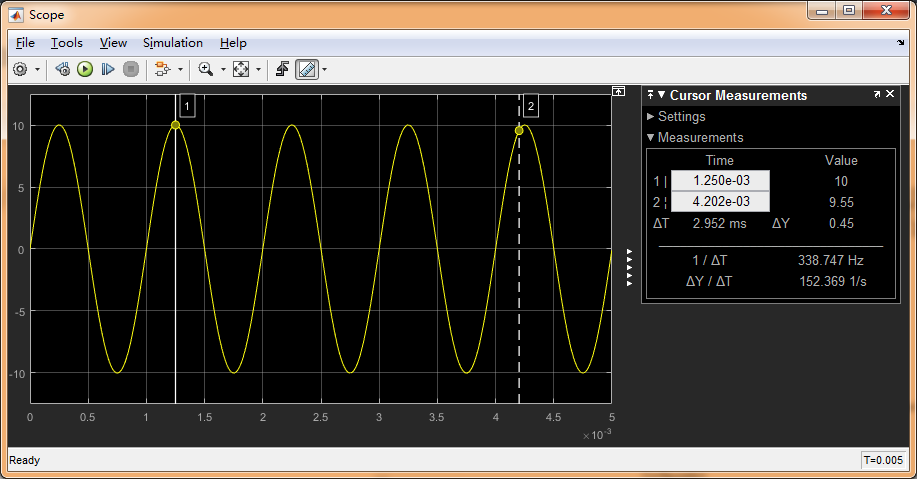Toggle the Cursor Measurements ruler button
Viewport: 917px width, 479px height.
[307, 69]
